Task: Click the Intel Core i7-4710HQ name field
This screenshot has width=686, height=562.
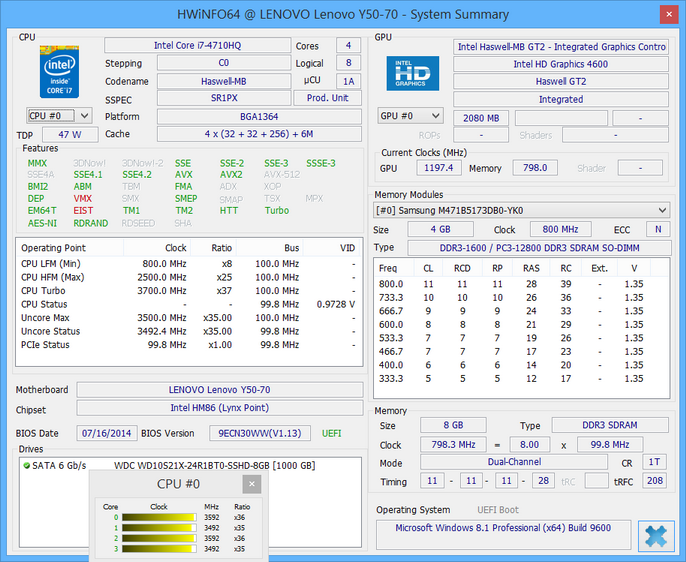Action: coord(197,45)
